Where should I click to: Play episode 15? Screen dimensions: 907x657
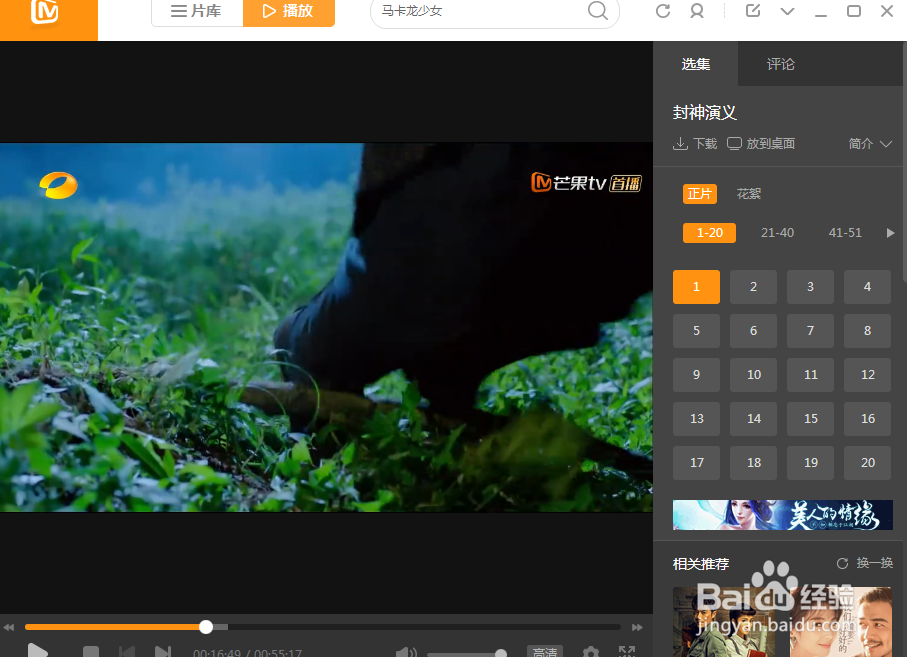810,419
